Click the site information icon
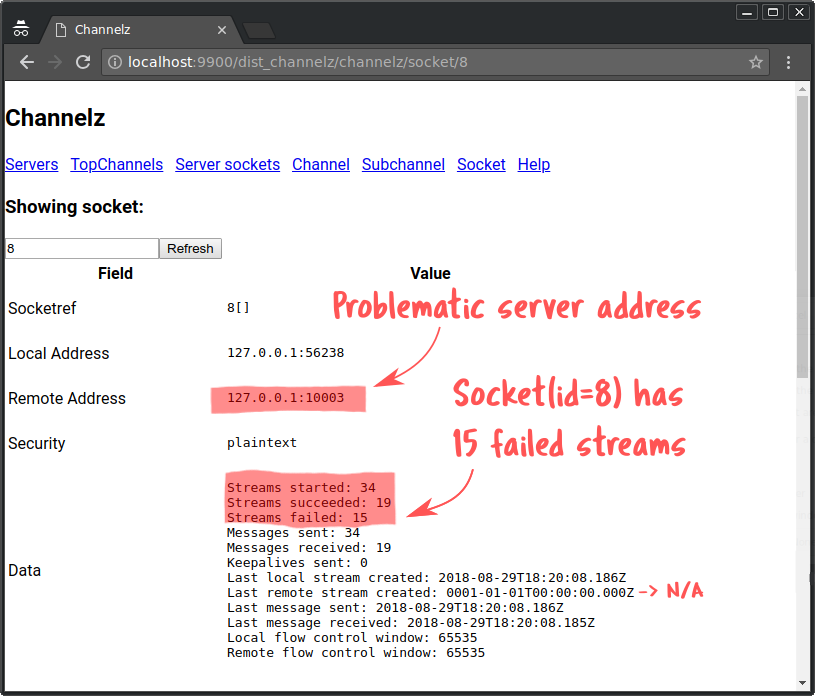The height and width of the screenshot is (696, 815). point(115,62)
